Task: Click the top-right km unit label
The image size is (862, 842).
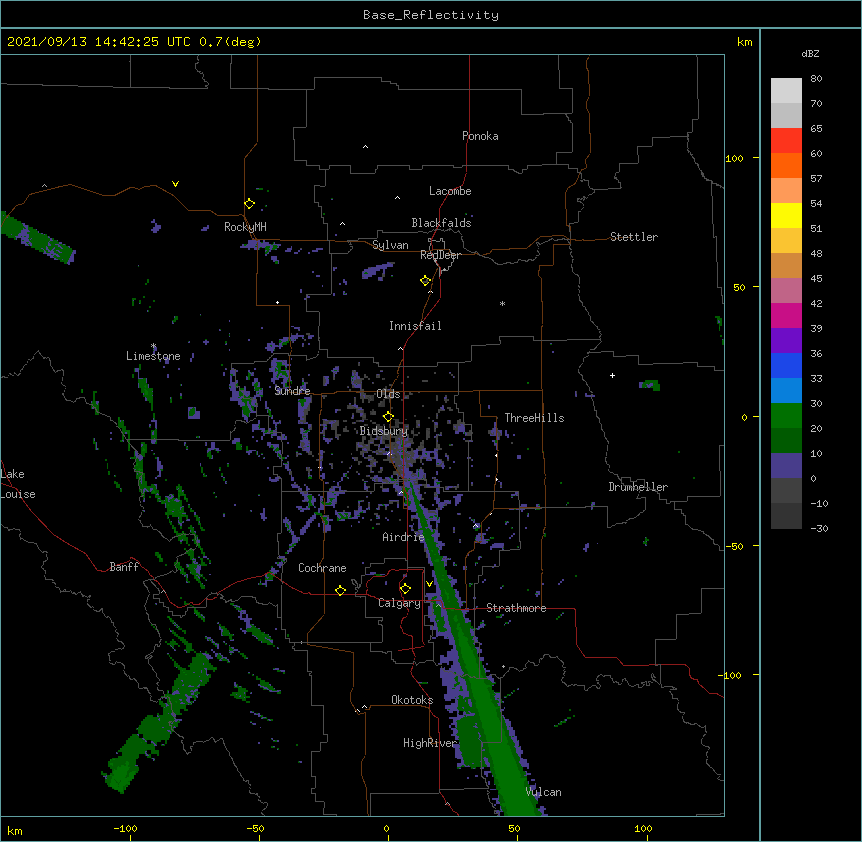Action: (744, 42)
